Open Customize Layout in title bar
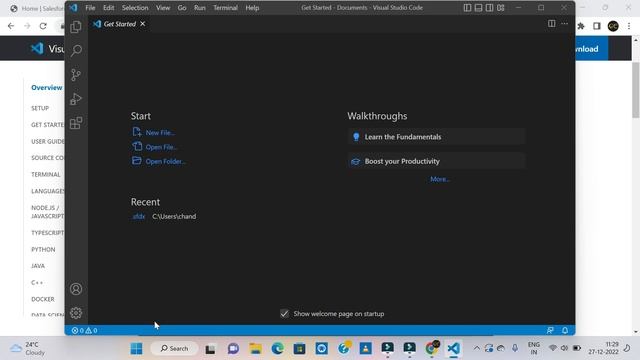Viewport: 640px width, 360px height. 501,8
